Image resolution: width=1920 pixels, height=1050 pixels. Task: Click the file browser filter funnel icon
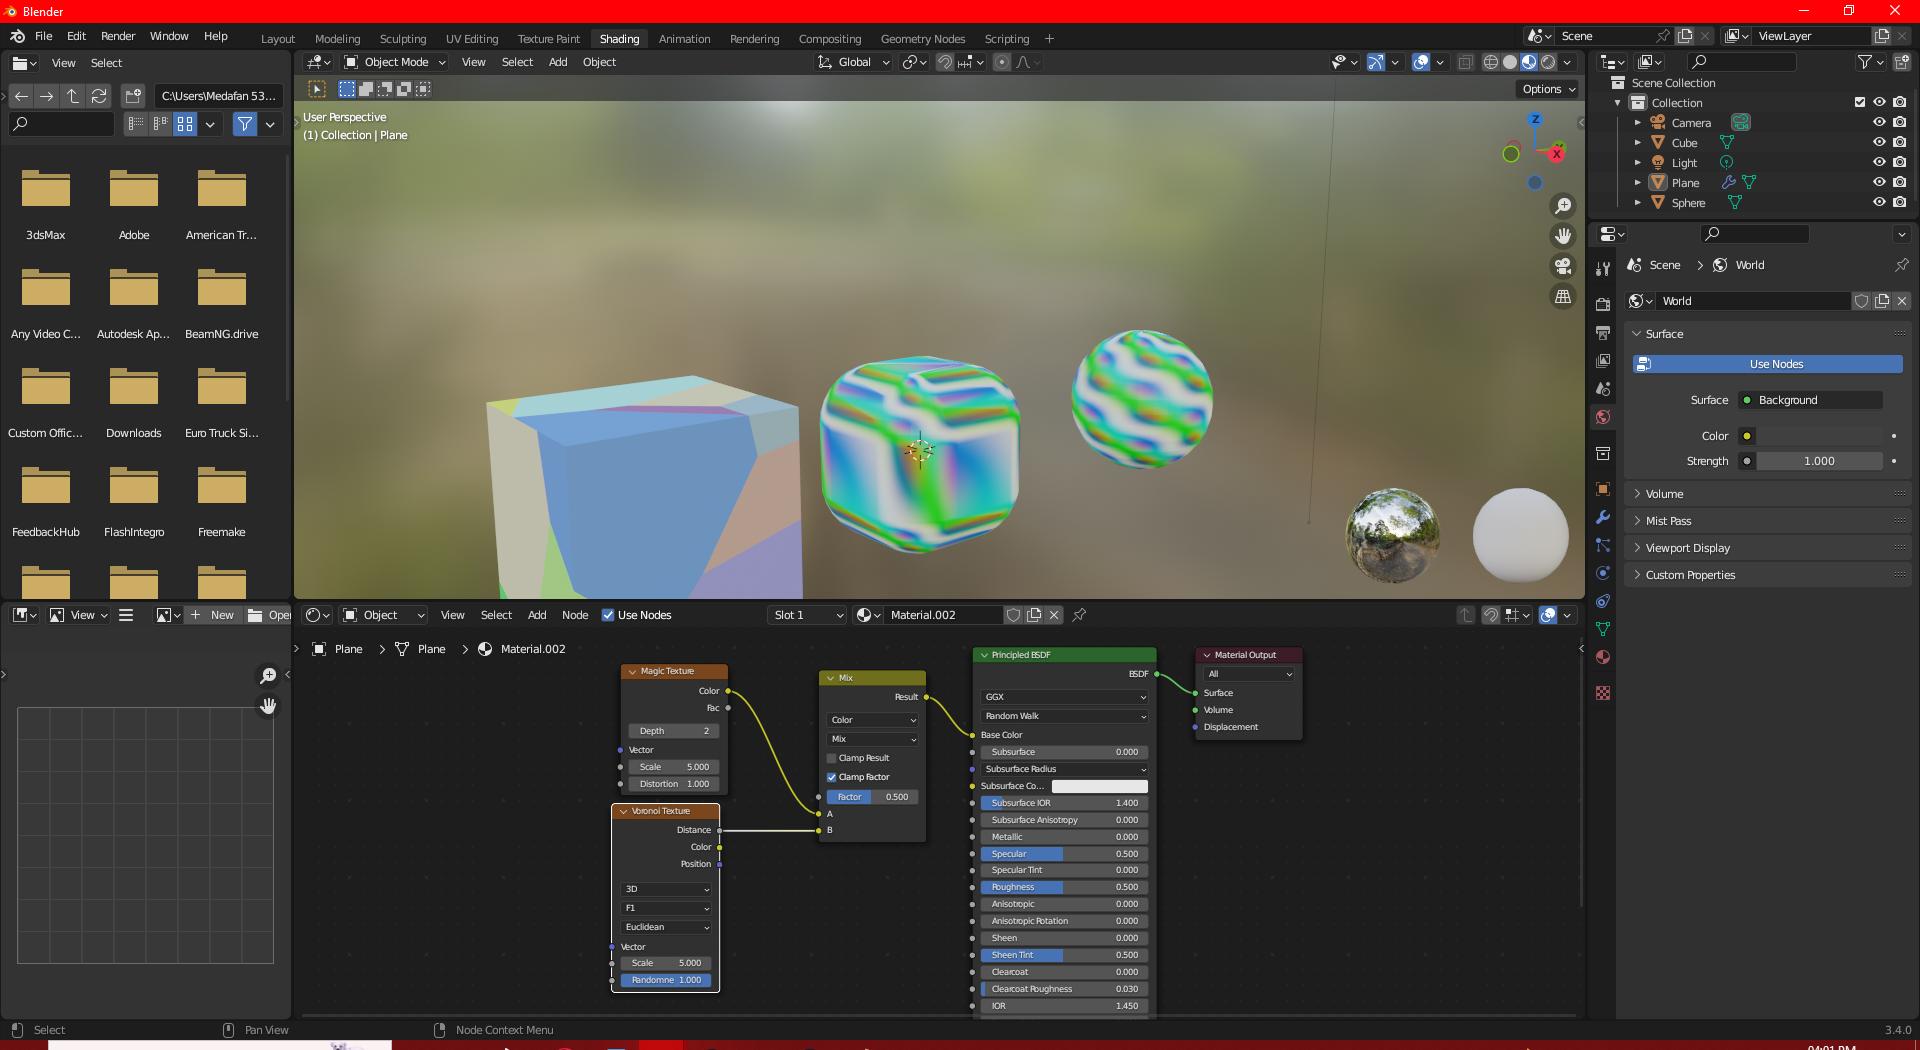pos(245,124)
